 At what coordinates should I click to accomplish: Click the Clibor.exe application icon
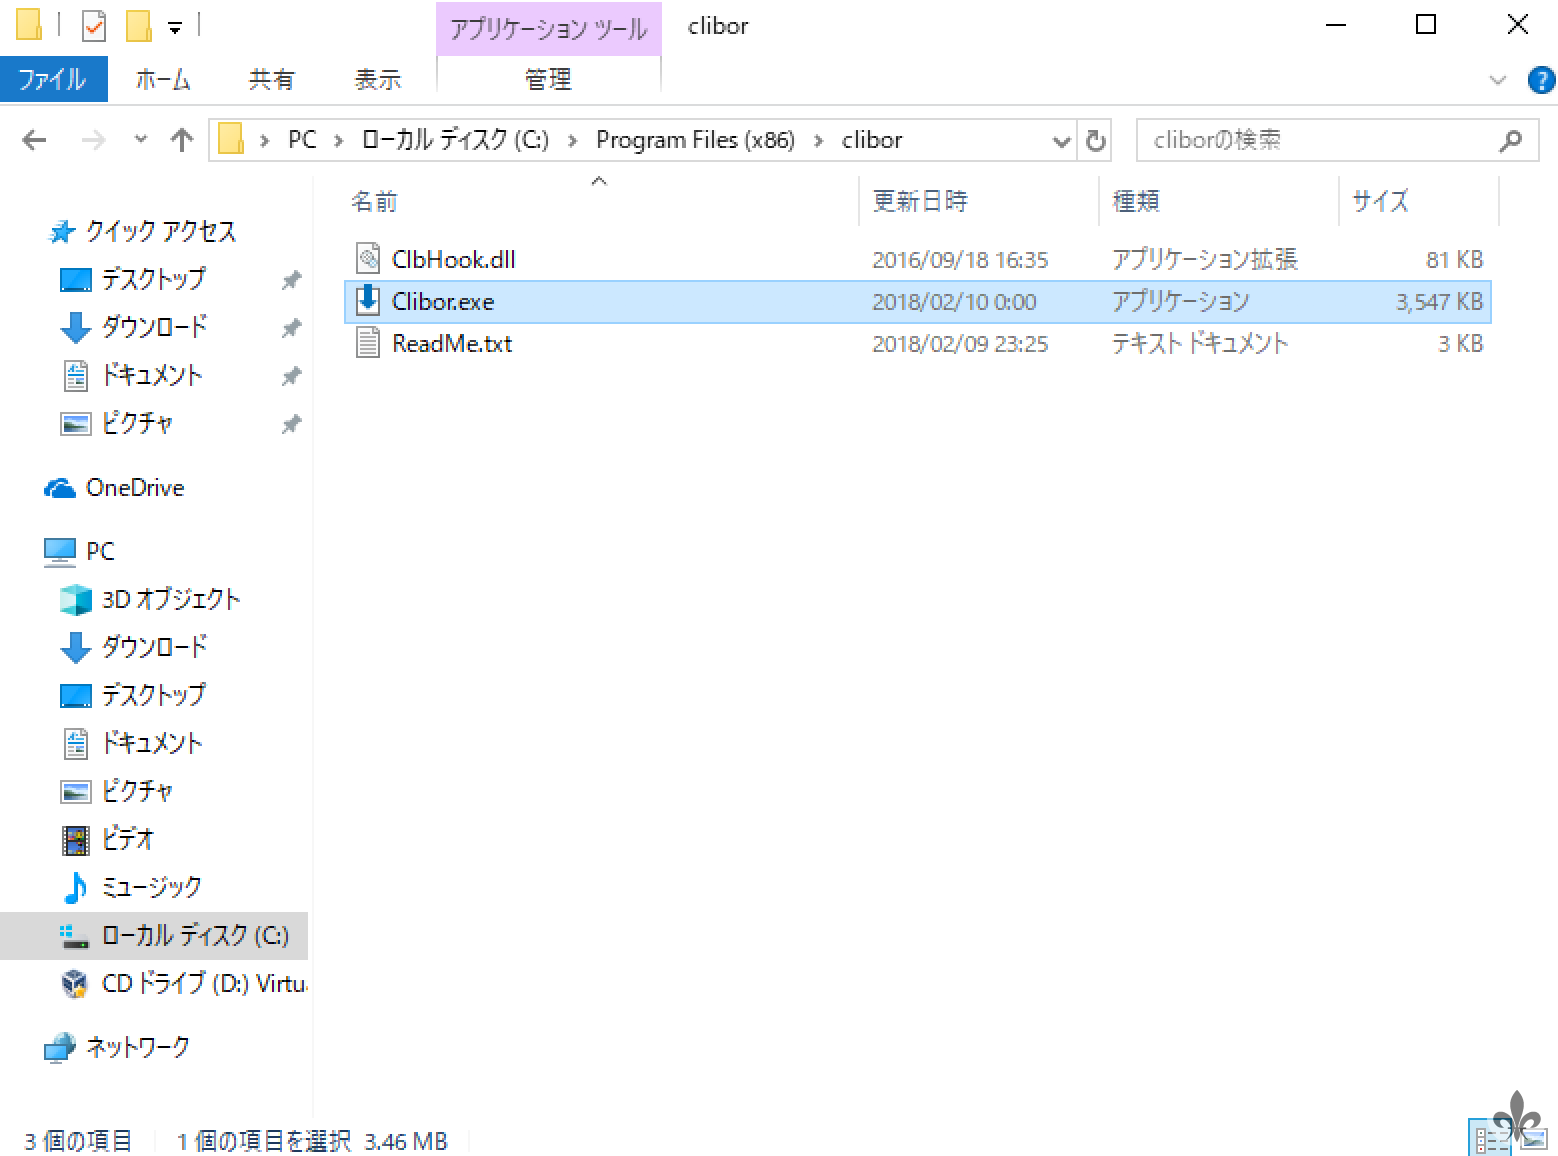point(368,301)
